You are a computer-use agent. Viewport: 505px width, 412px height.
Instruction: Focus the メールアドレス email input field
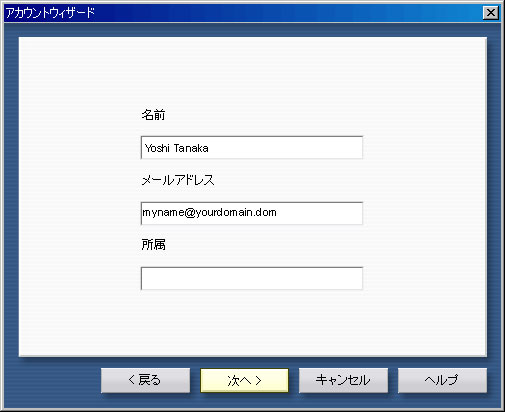[252, 213]
